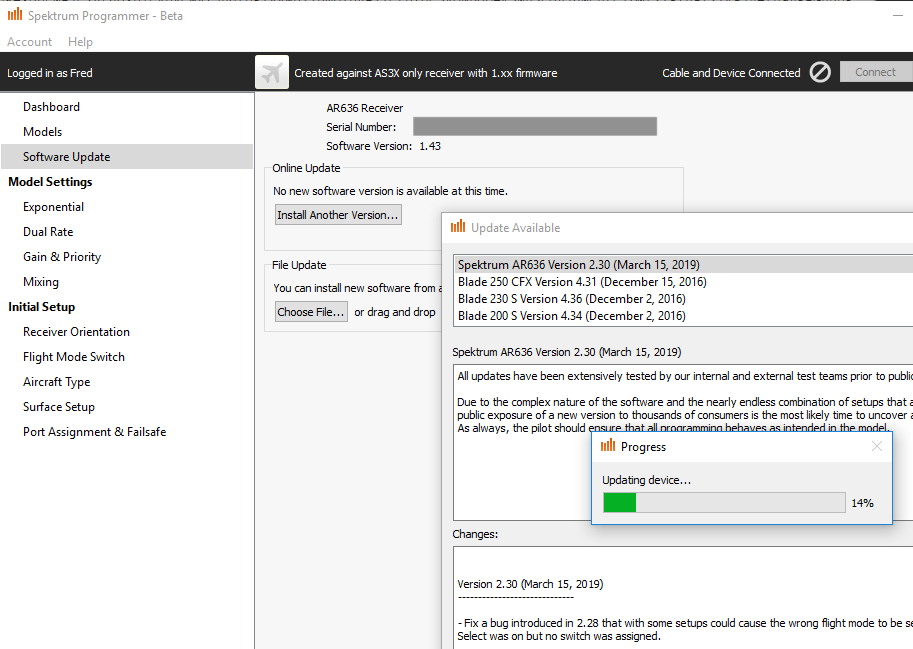Open the Help menu
Viewport: 913px width, 649px height.
(80, 42)
